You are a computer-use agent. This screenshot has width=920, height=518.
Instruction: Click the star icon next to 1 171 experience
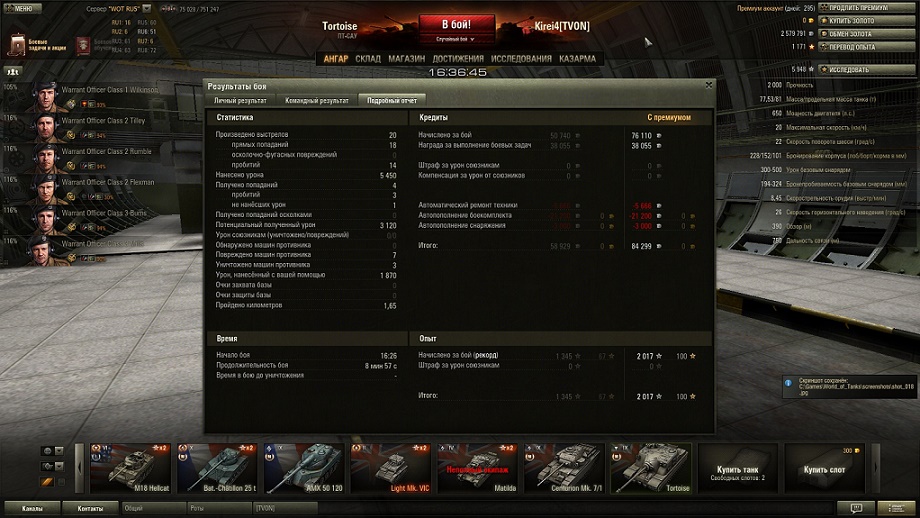(x=812, y=46)
